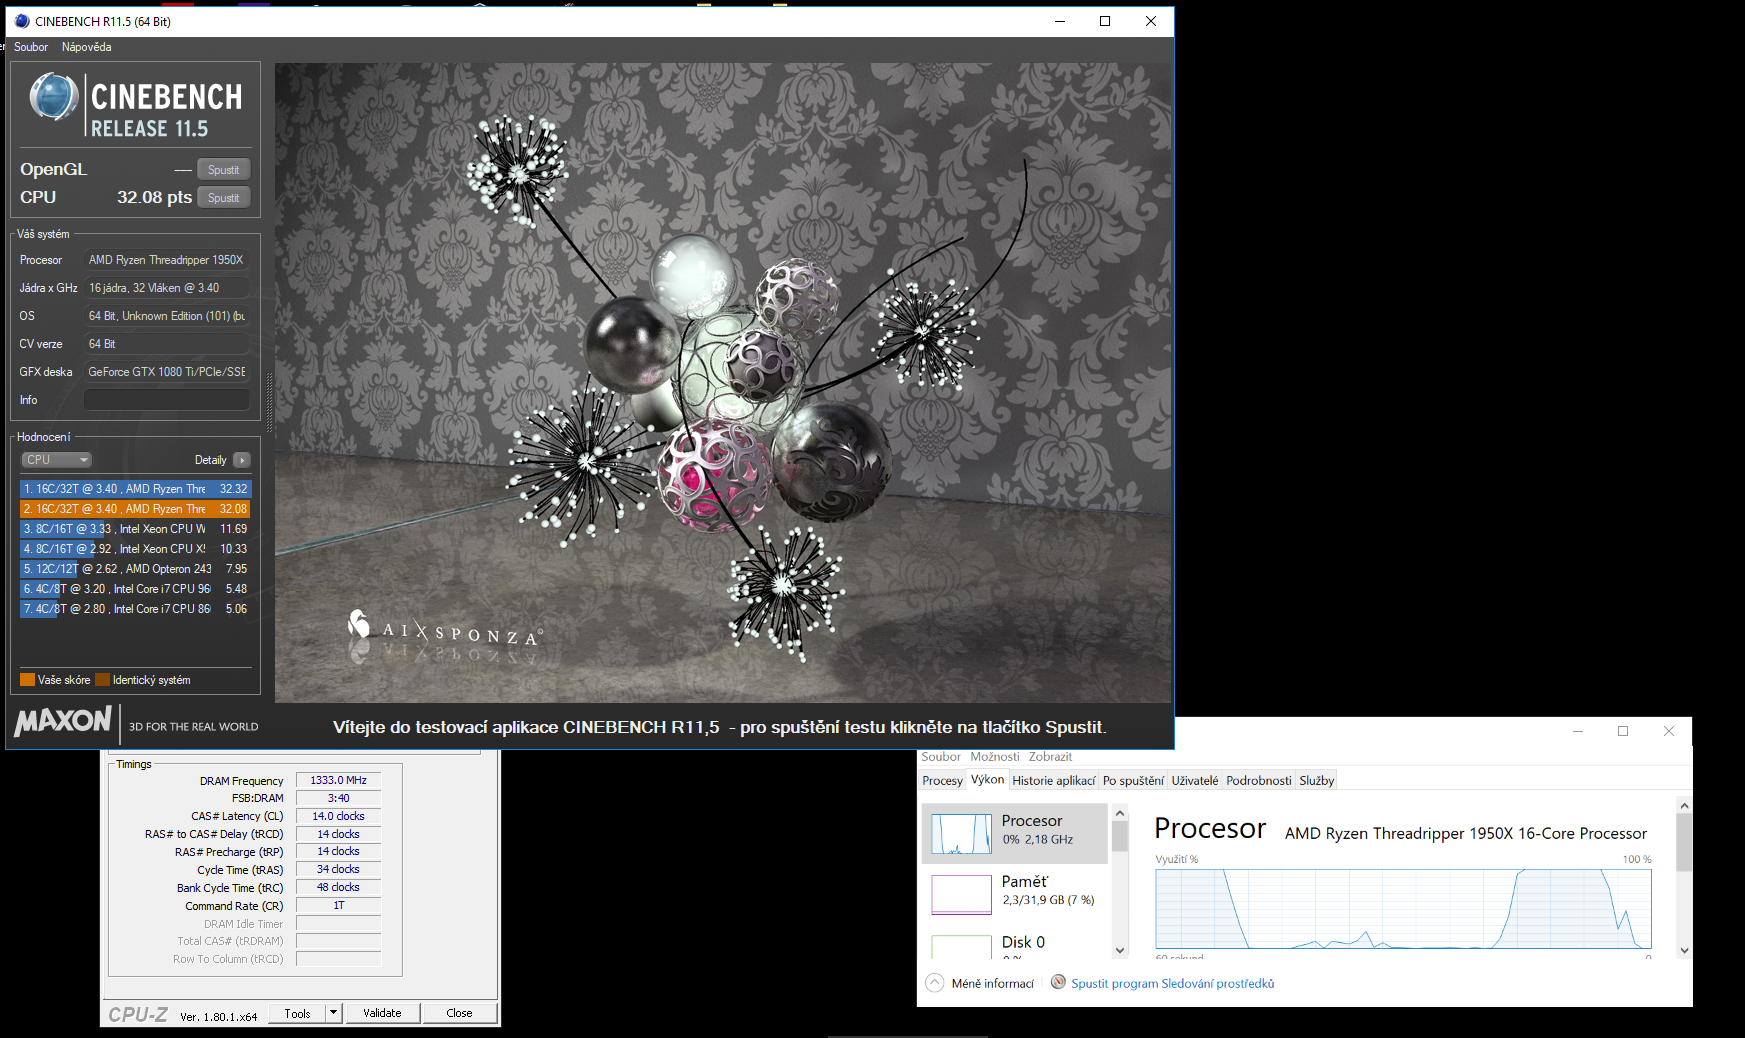Select the Procesor performance graph thumbnail
The height and width of the screenshot is (1038, 1745).
[x=961, y=833]
